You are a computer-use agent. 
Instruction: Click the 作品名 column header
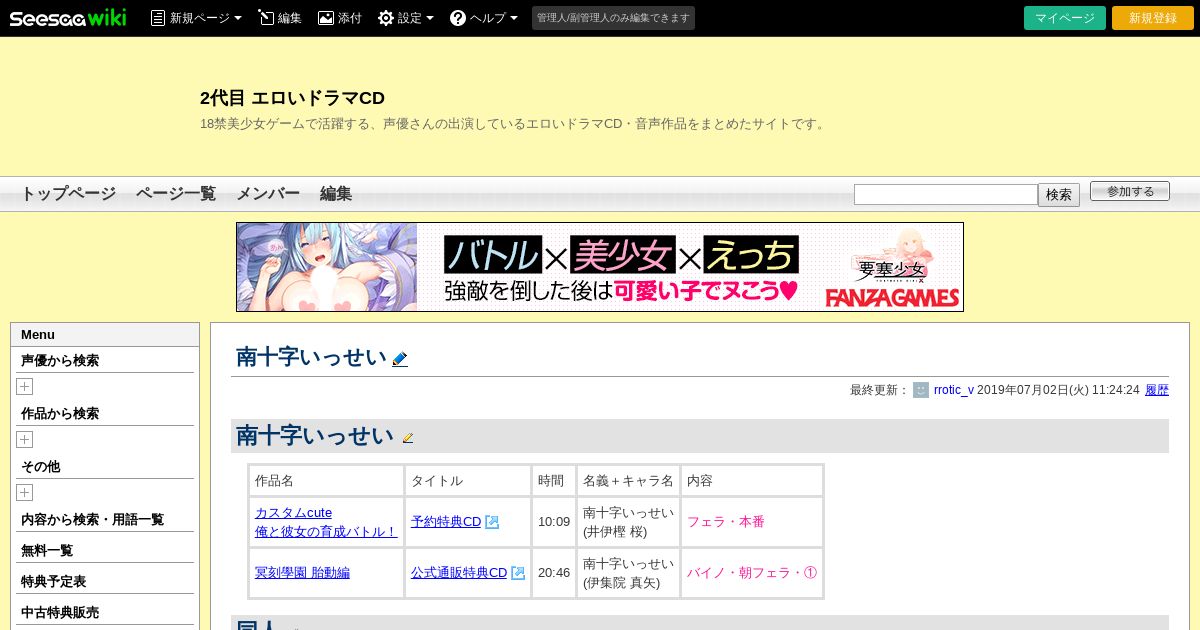pyautogui.click(x=326, y=480)
